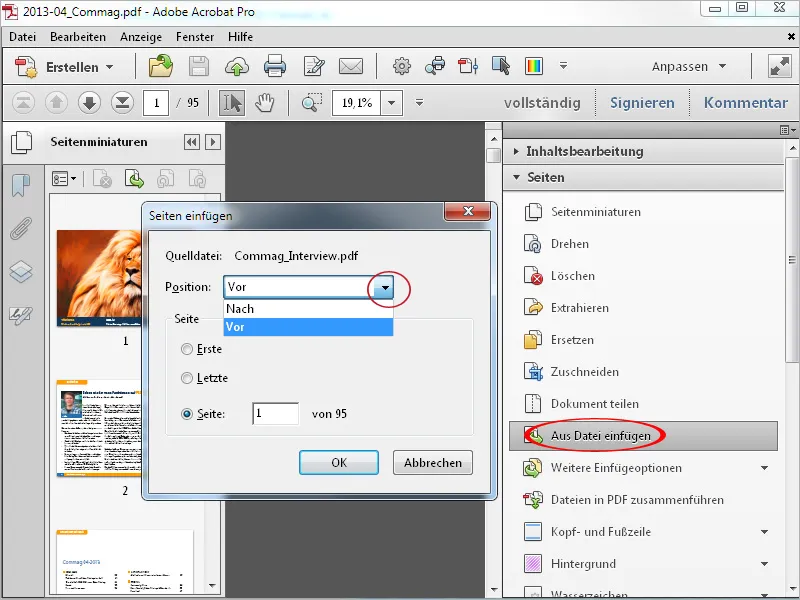Click Dateien in PDF zusammenführen
The image size is (800, 600).
623,500
